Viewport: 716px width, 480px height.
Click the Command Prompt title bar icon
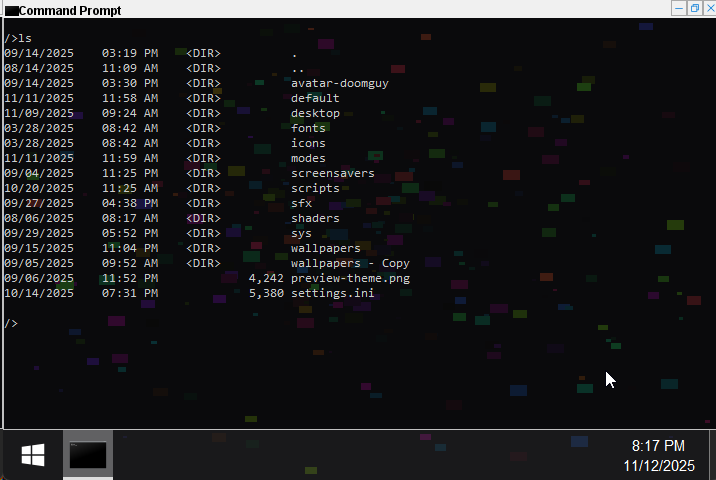pos(10,10)
